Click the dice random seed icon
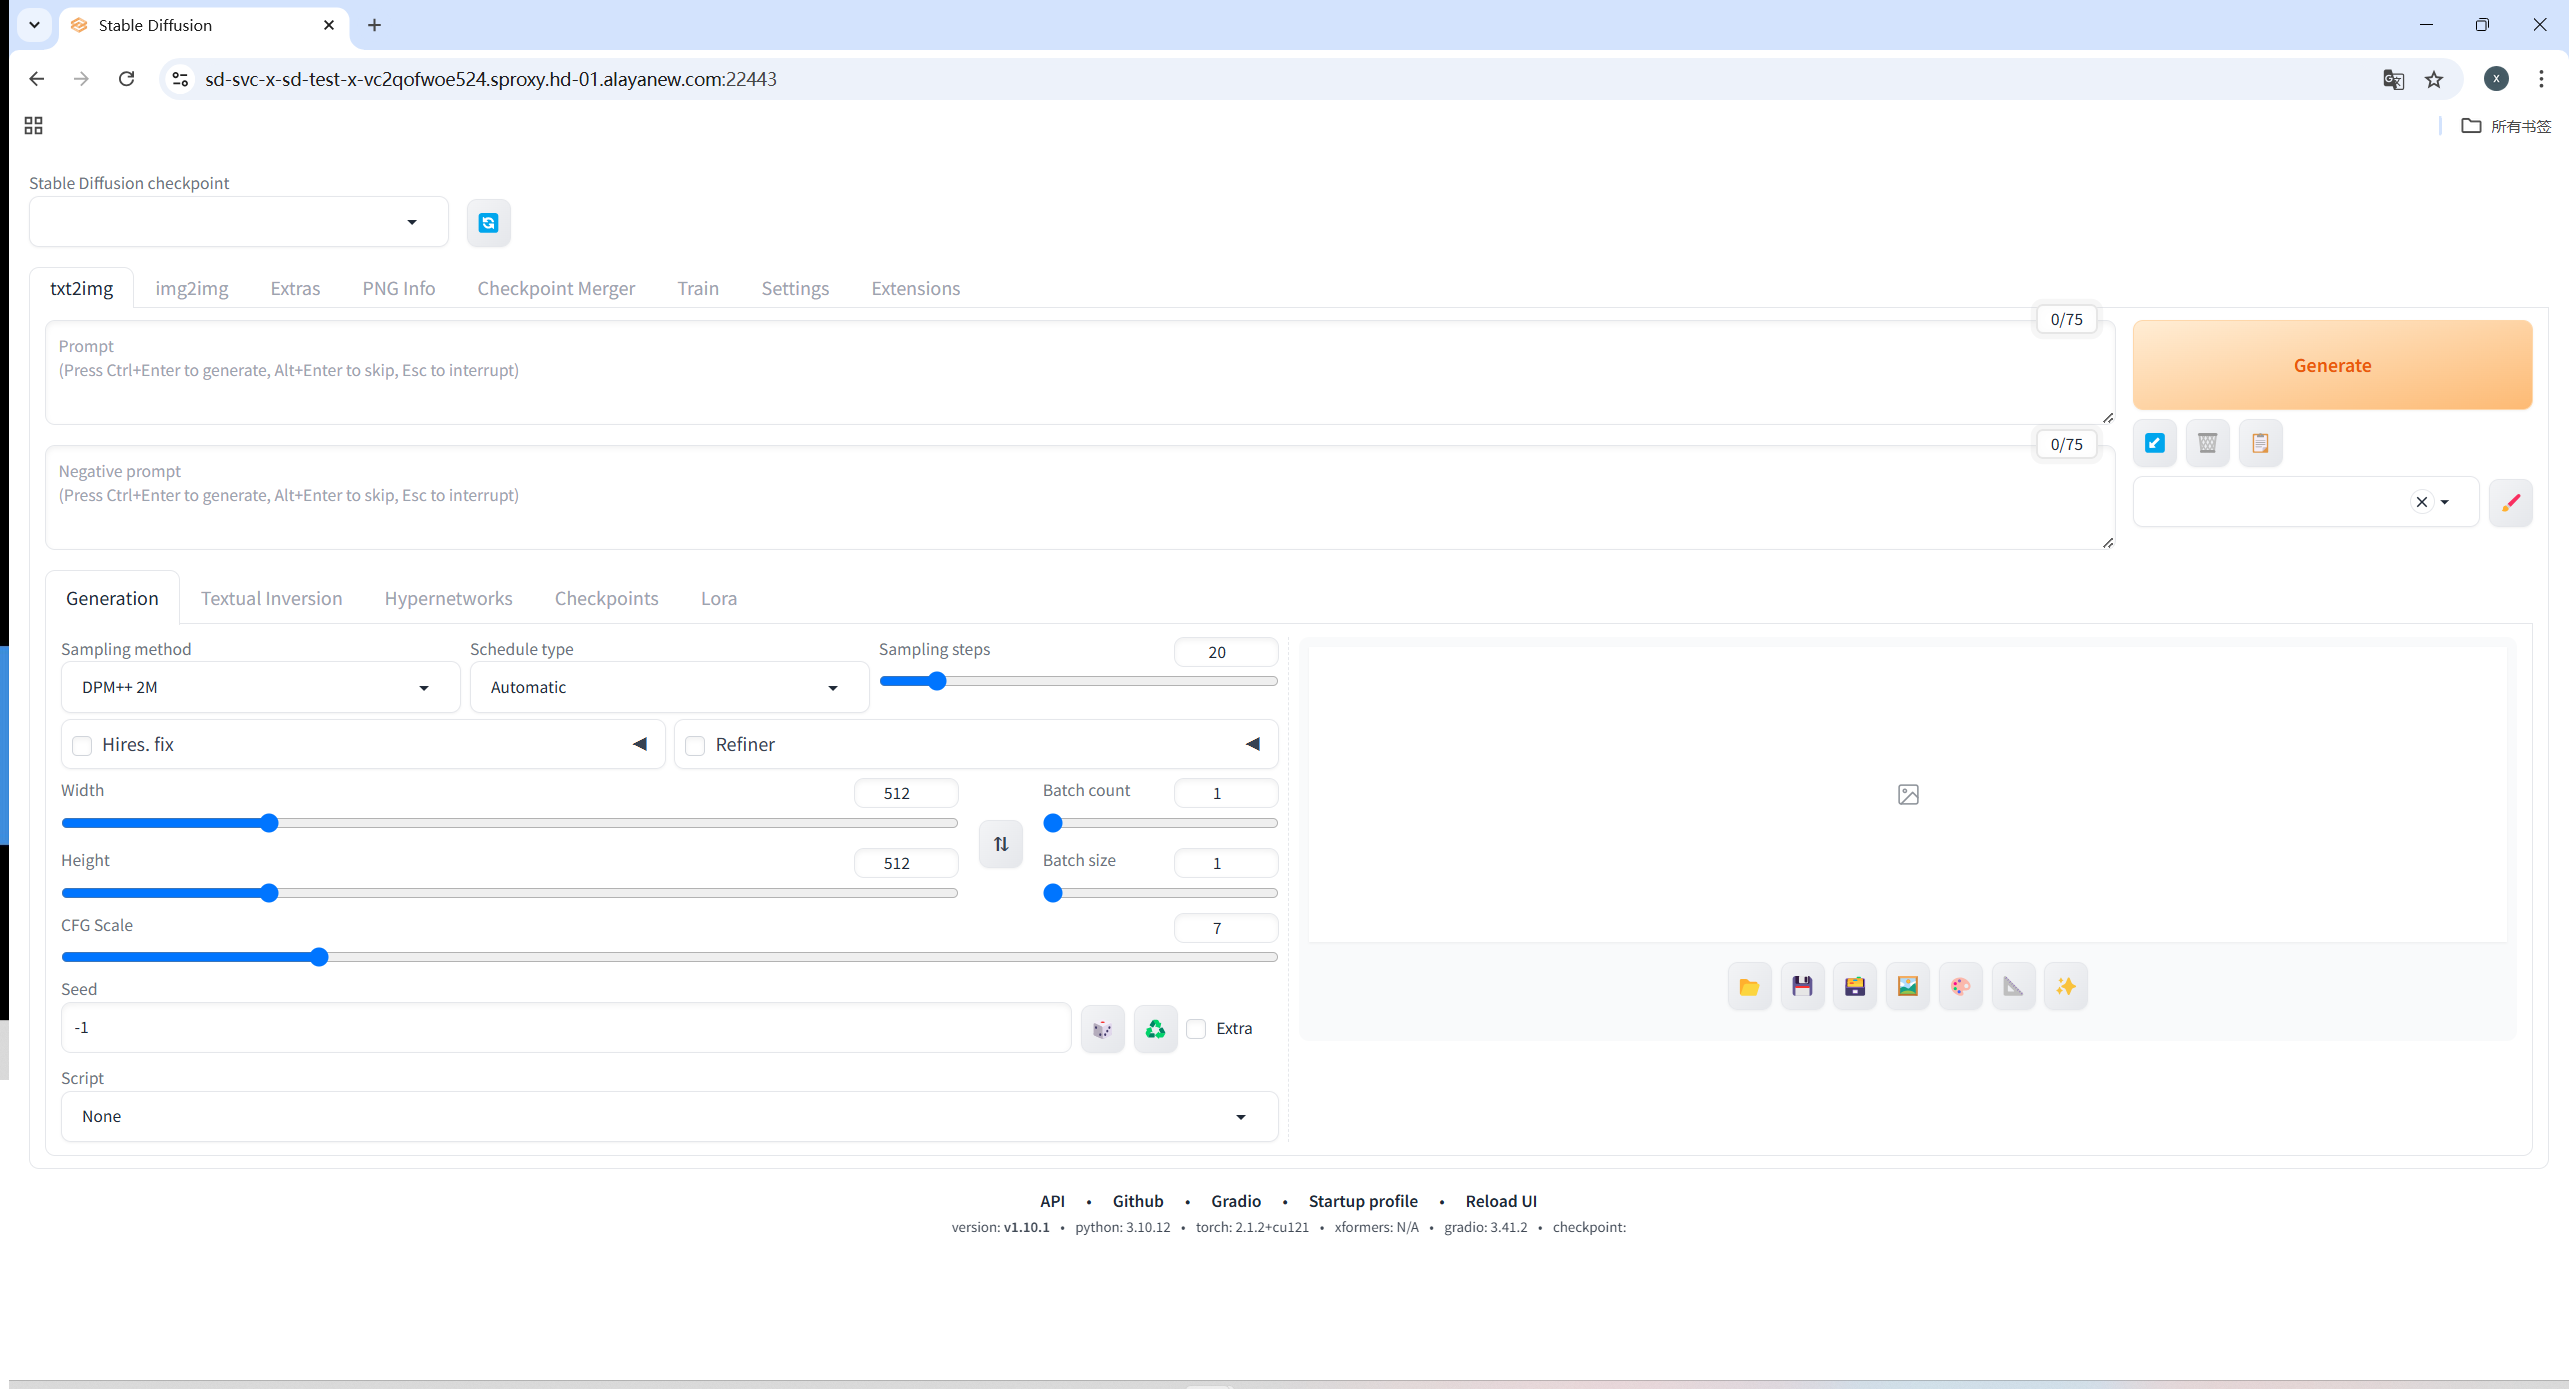The width and height of the screenshot is (2569, 1389). [1102, 1029]
